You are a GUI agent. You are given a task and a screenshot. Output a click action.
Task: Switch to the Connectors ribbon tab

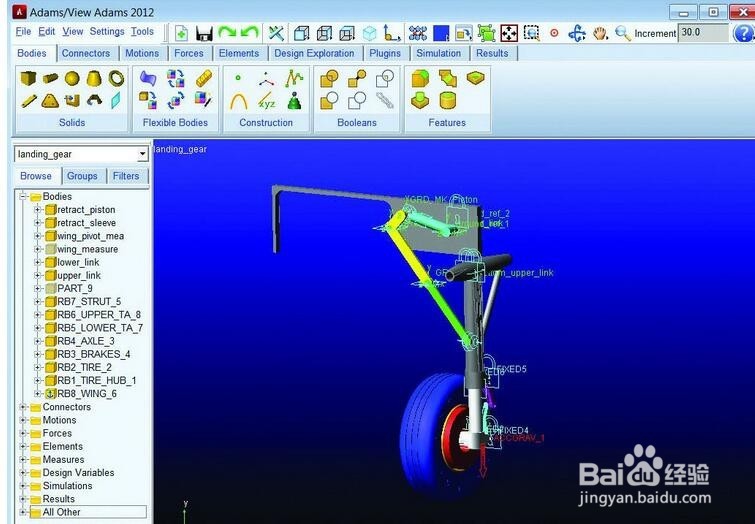tap(86, 53)
